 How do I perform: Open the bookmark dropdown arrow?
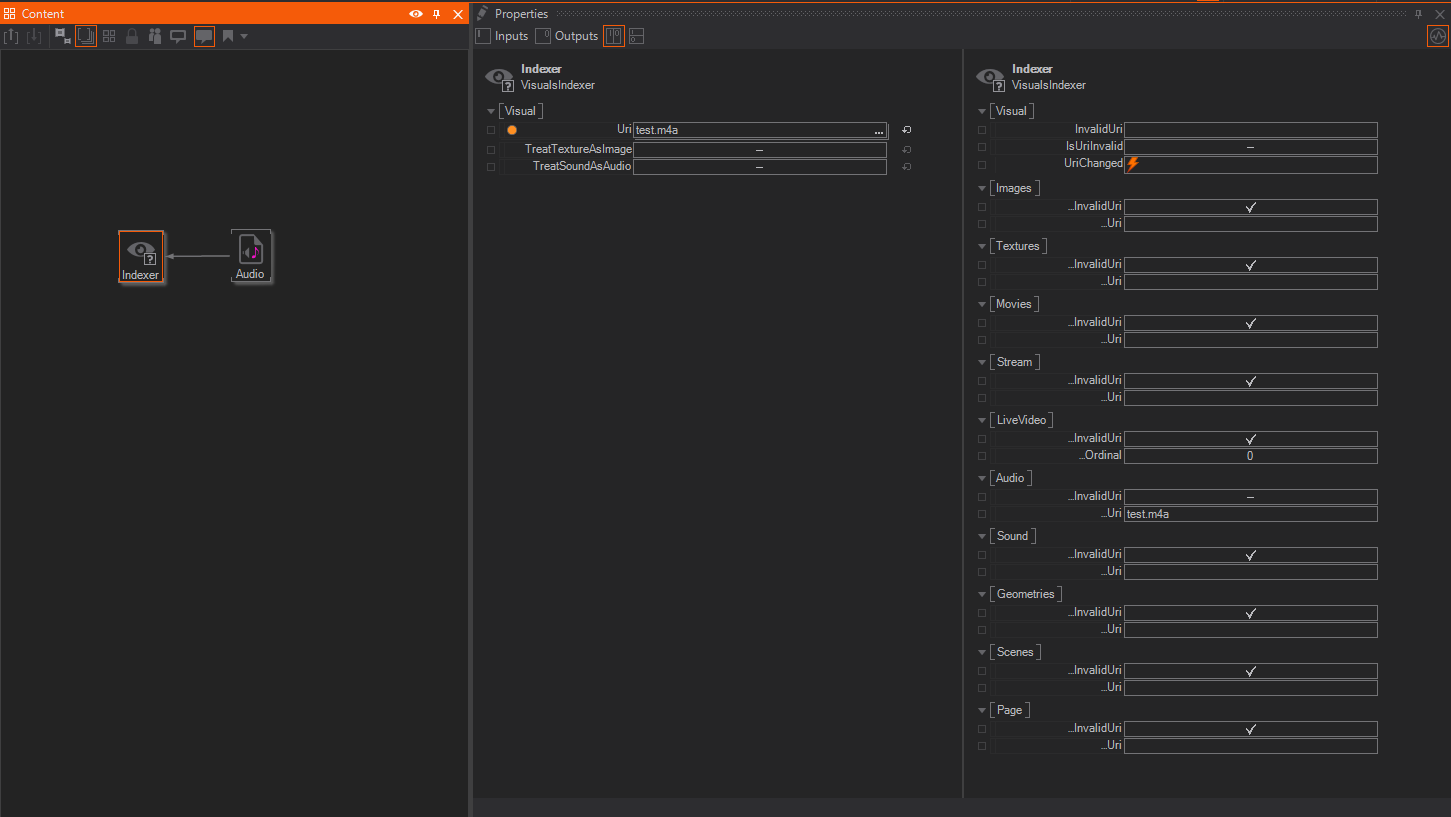(244, 36)
